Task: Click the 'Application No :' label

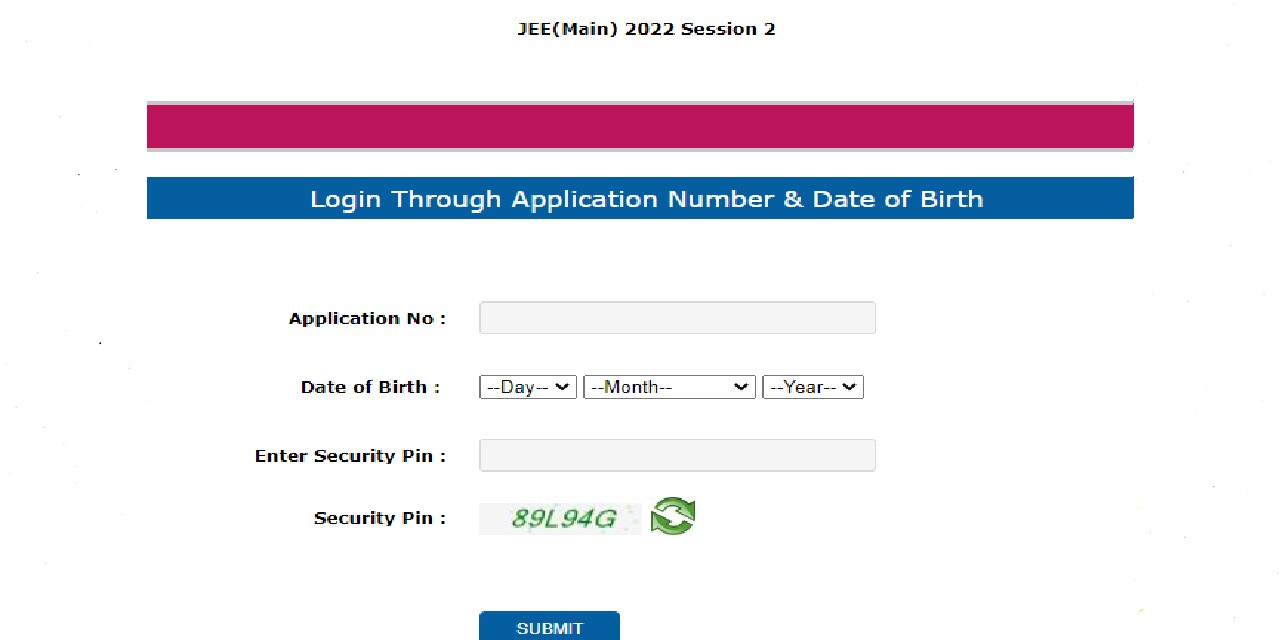Action: tap(367, 318)
